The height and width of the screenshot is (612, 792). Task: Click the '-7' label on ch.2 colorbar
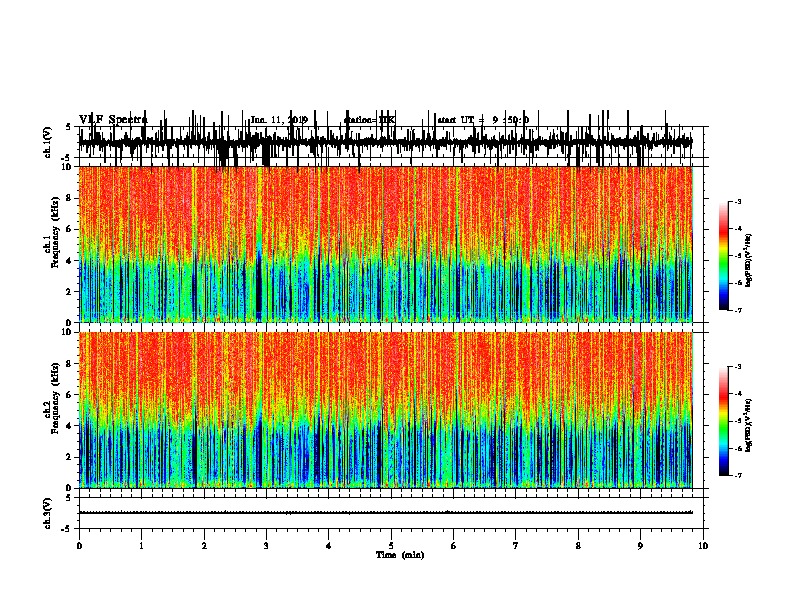point(738,476)
